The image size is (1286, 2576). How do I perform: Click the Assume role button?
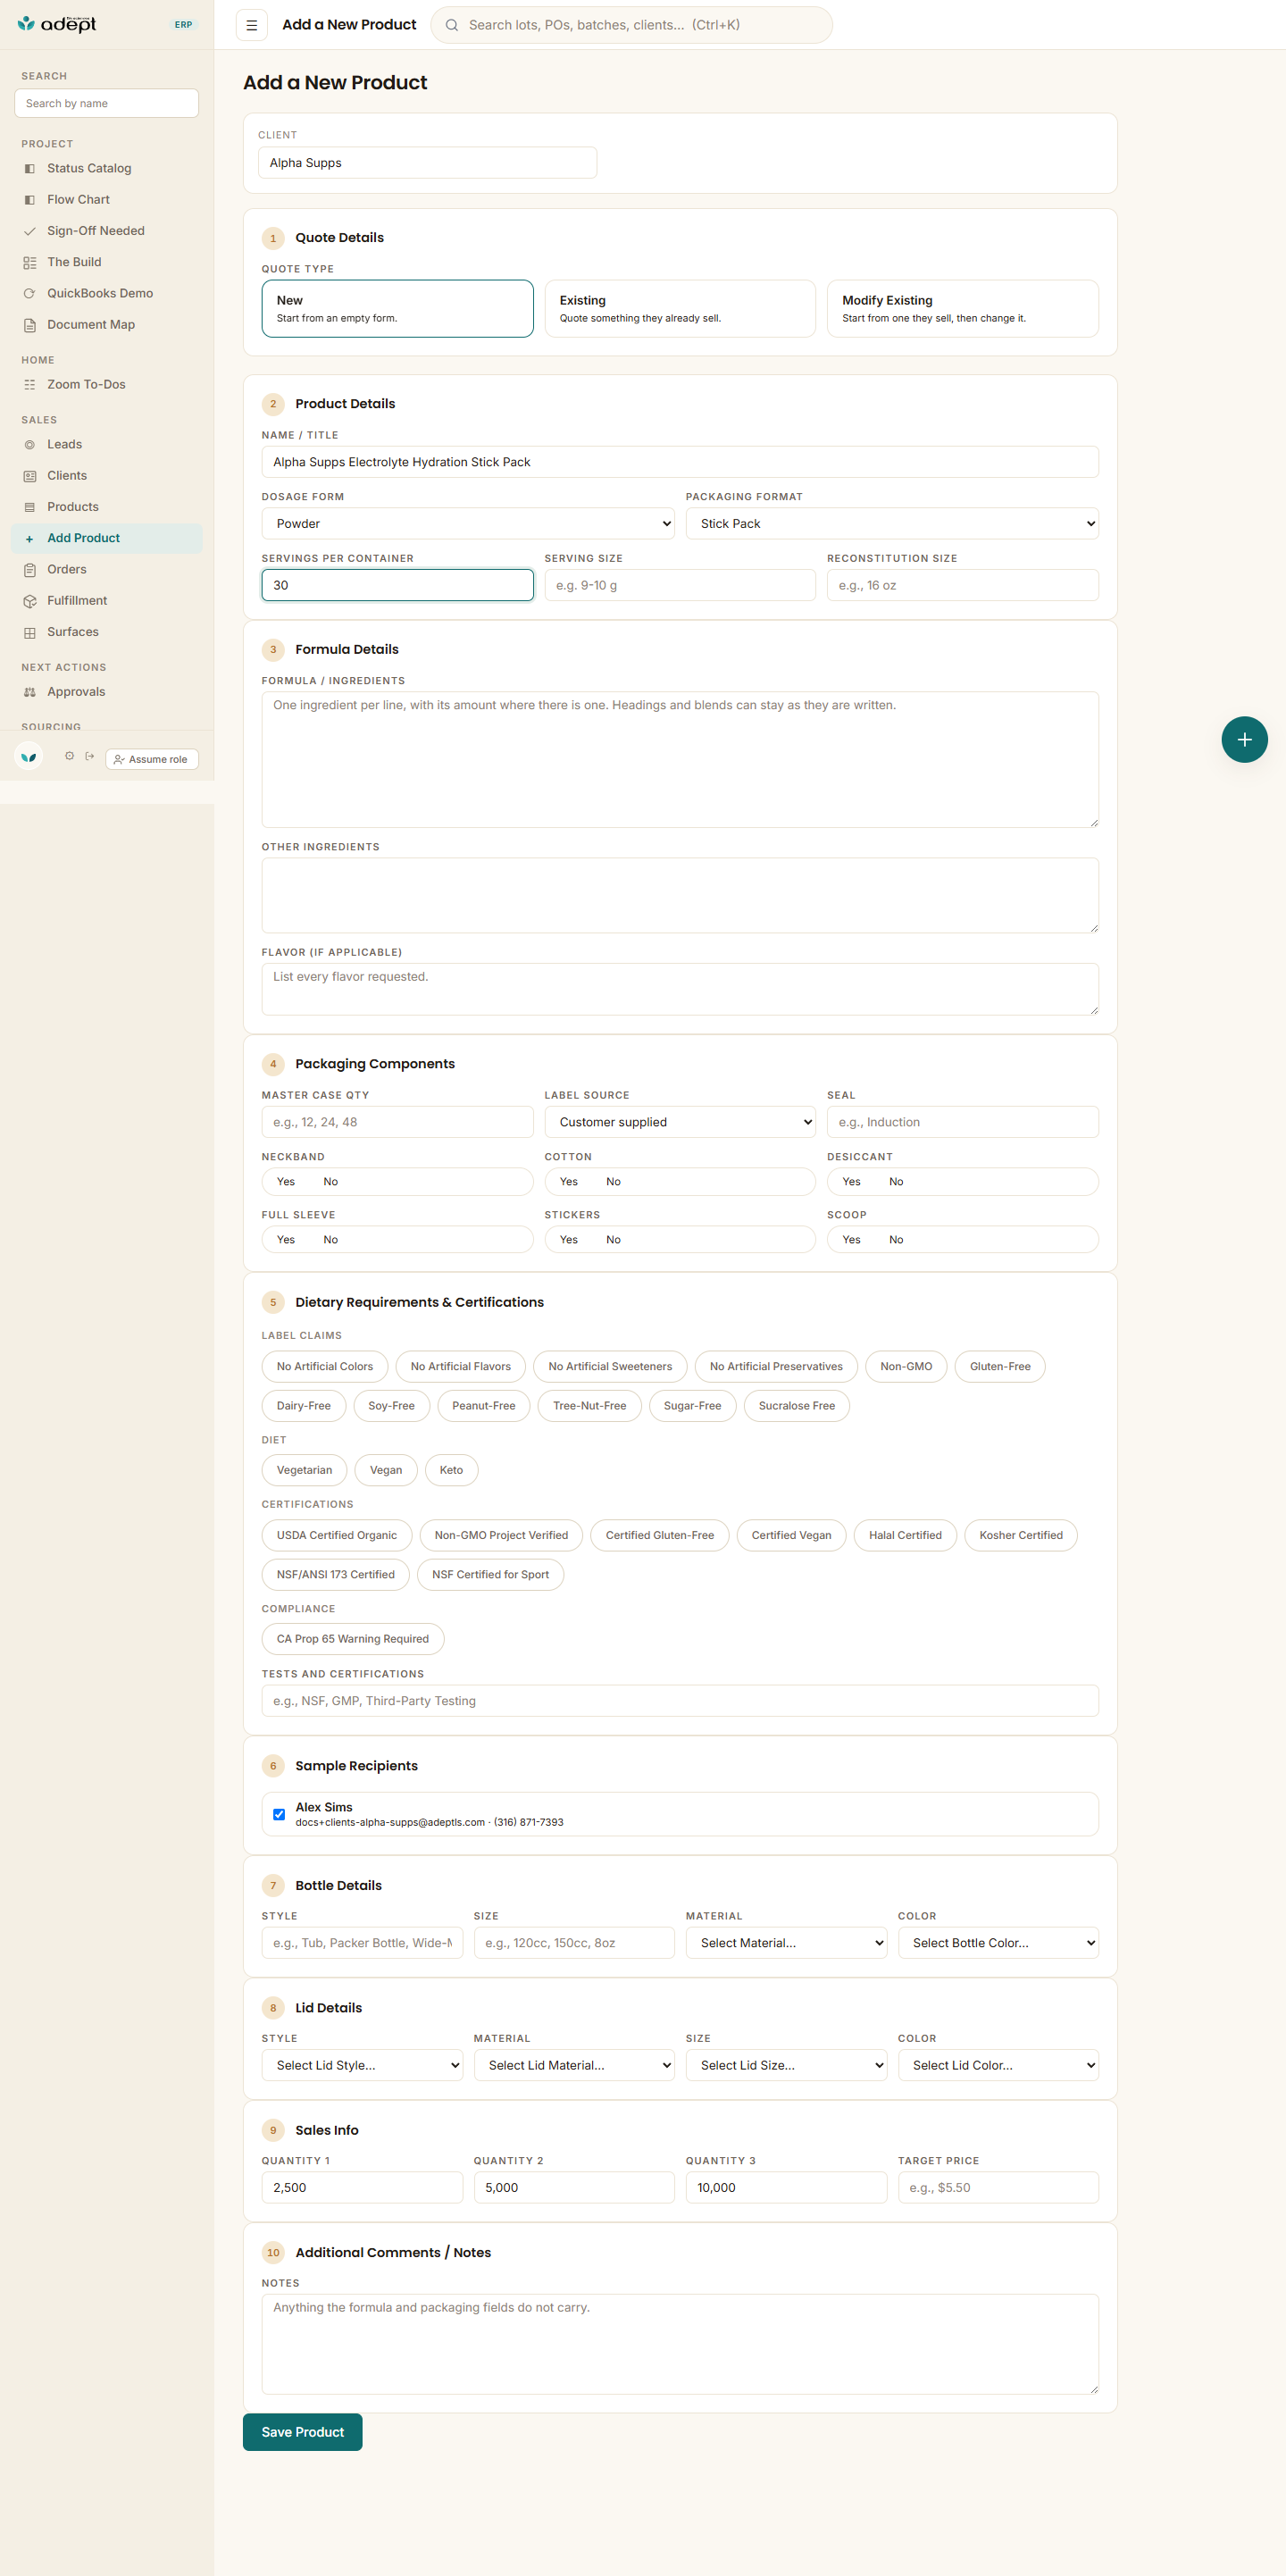point(152,759)
